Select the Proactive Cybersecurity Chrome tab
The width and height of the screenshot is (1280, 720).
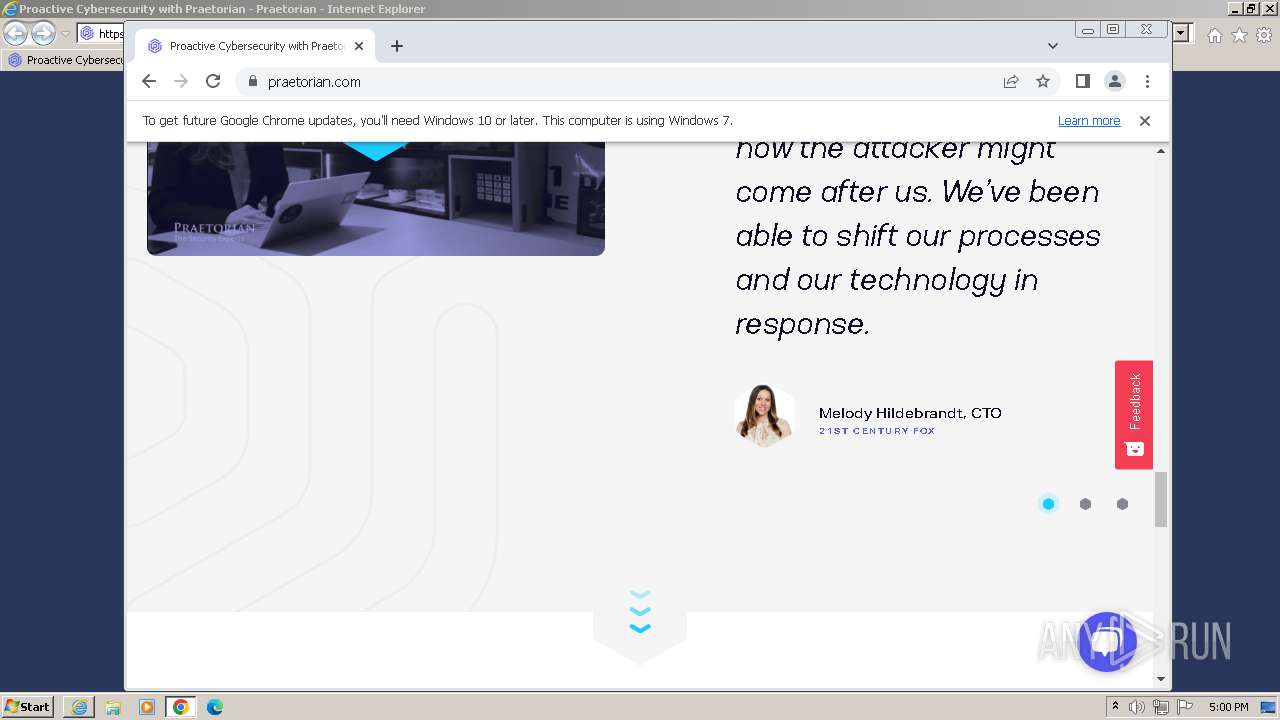(x=255, y=46)
